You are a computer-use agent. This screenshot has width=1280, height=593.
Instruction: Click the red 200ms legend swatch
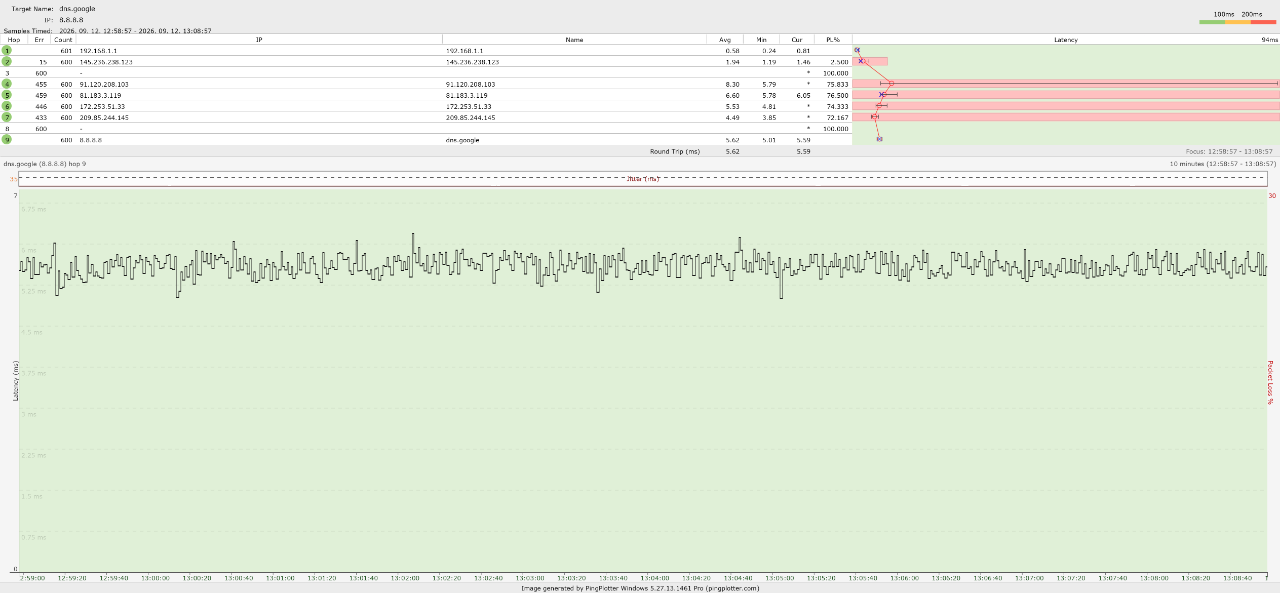[x=1264, y=21]
